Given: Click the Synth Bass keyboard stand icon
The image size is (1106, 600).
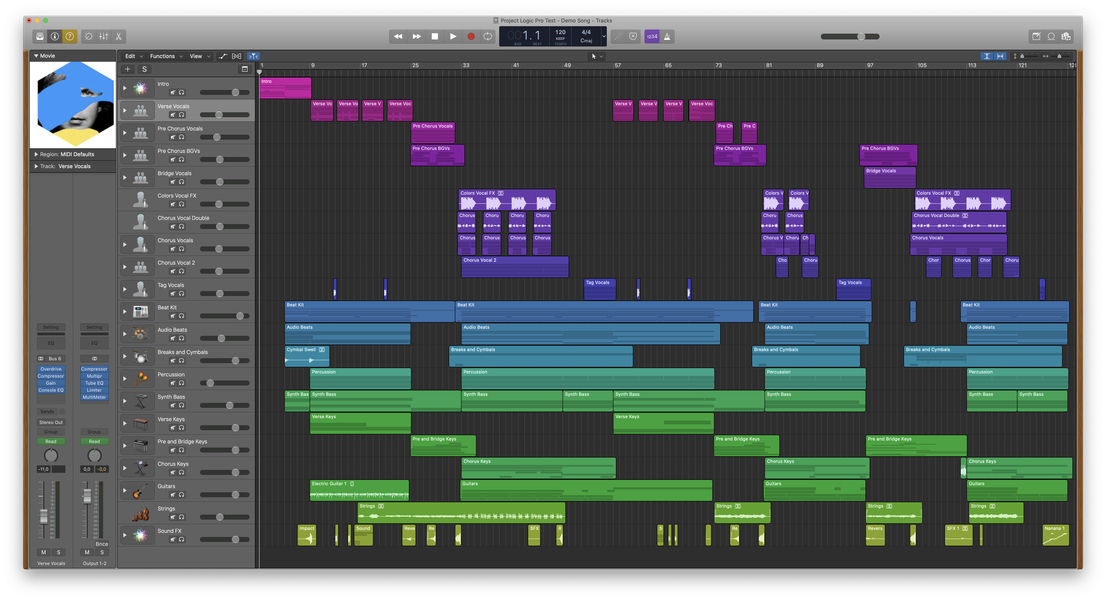Looking at the screenshot, I should (x=141, y=401).
